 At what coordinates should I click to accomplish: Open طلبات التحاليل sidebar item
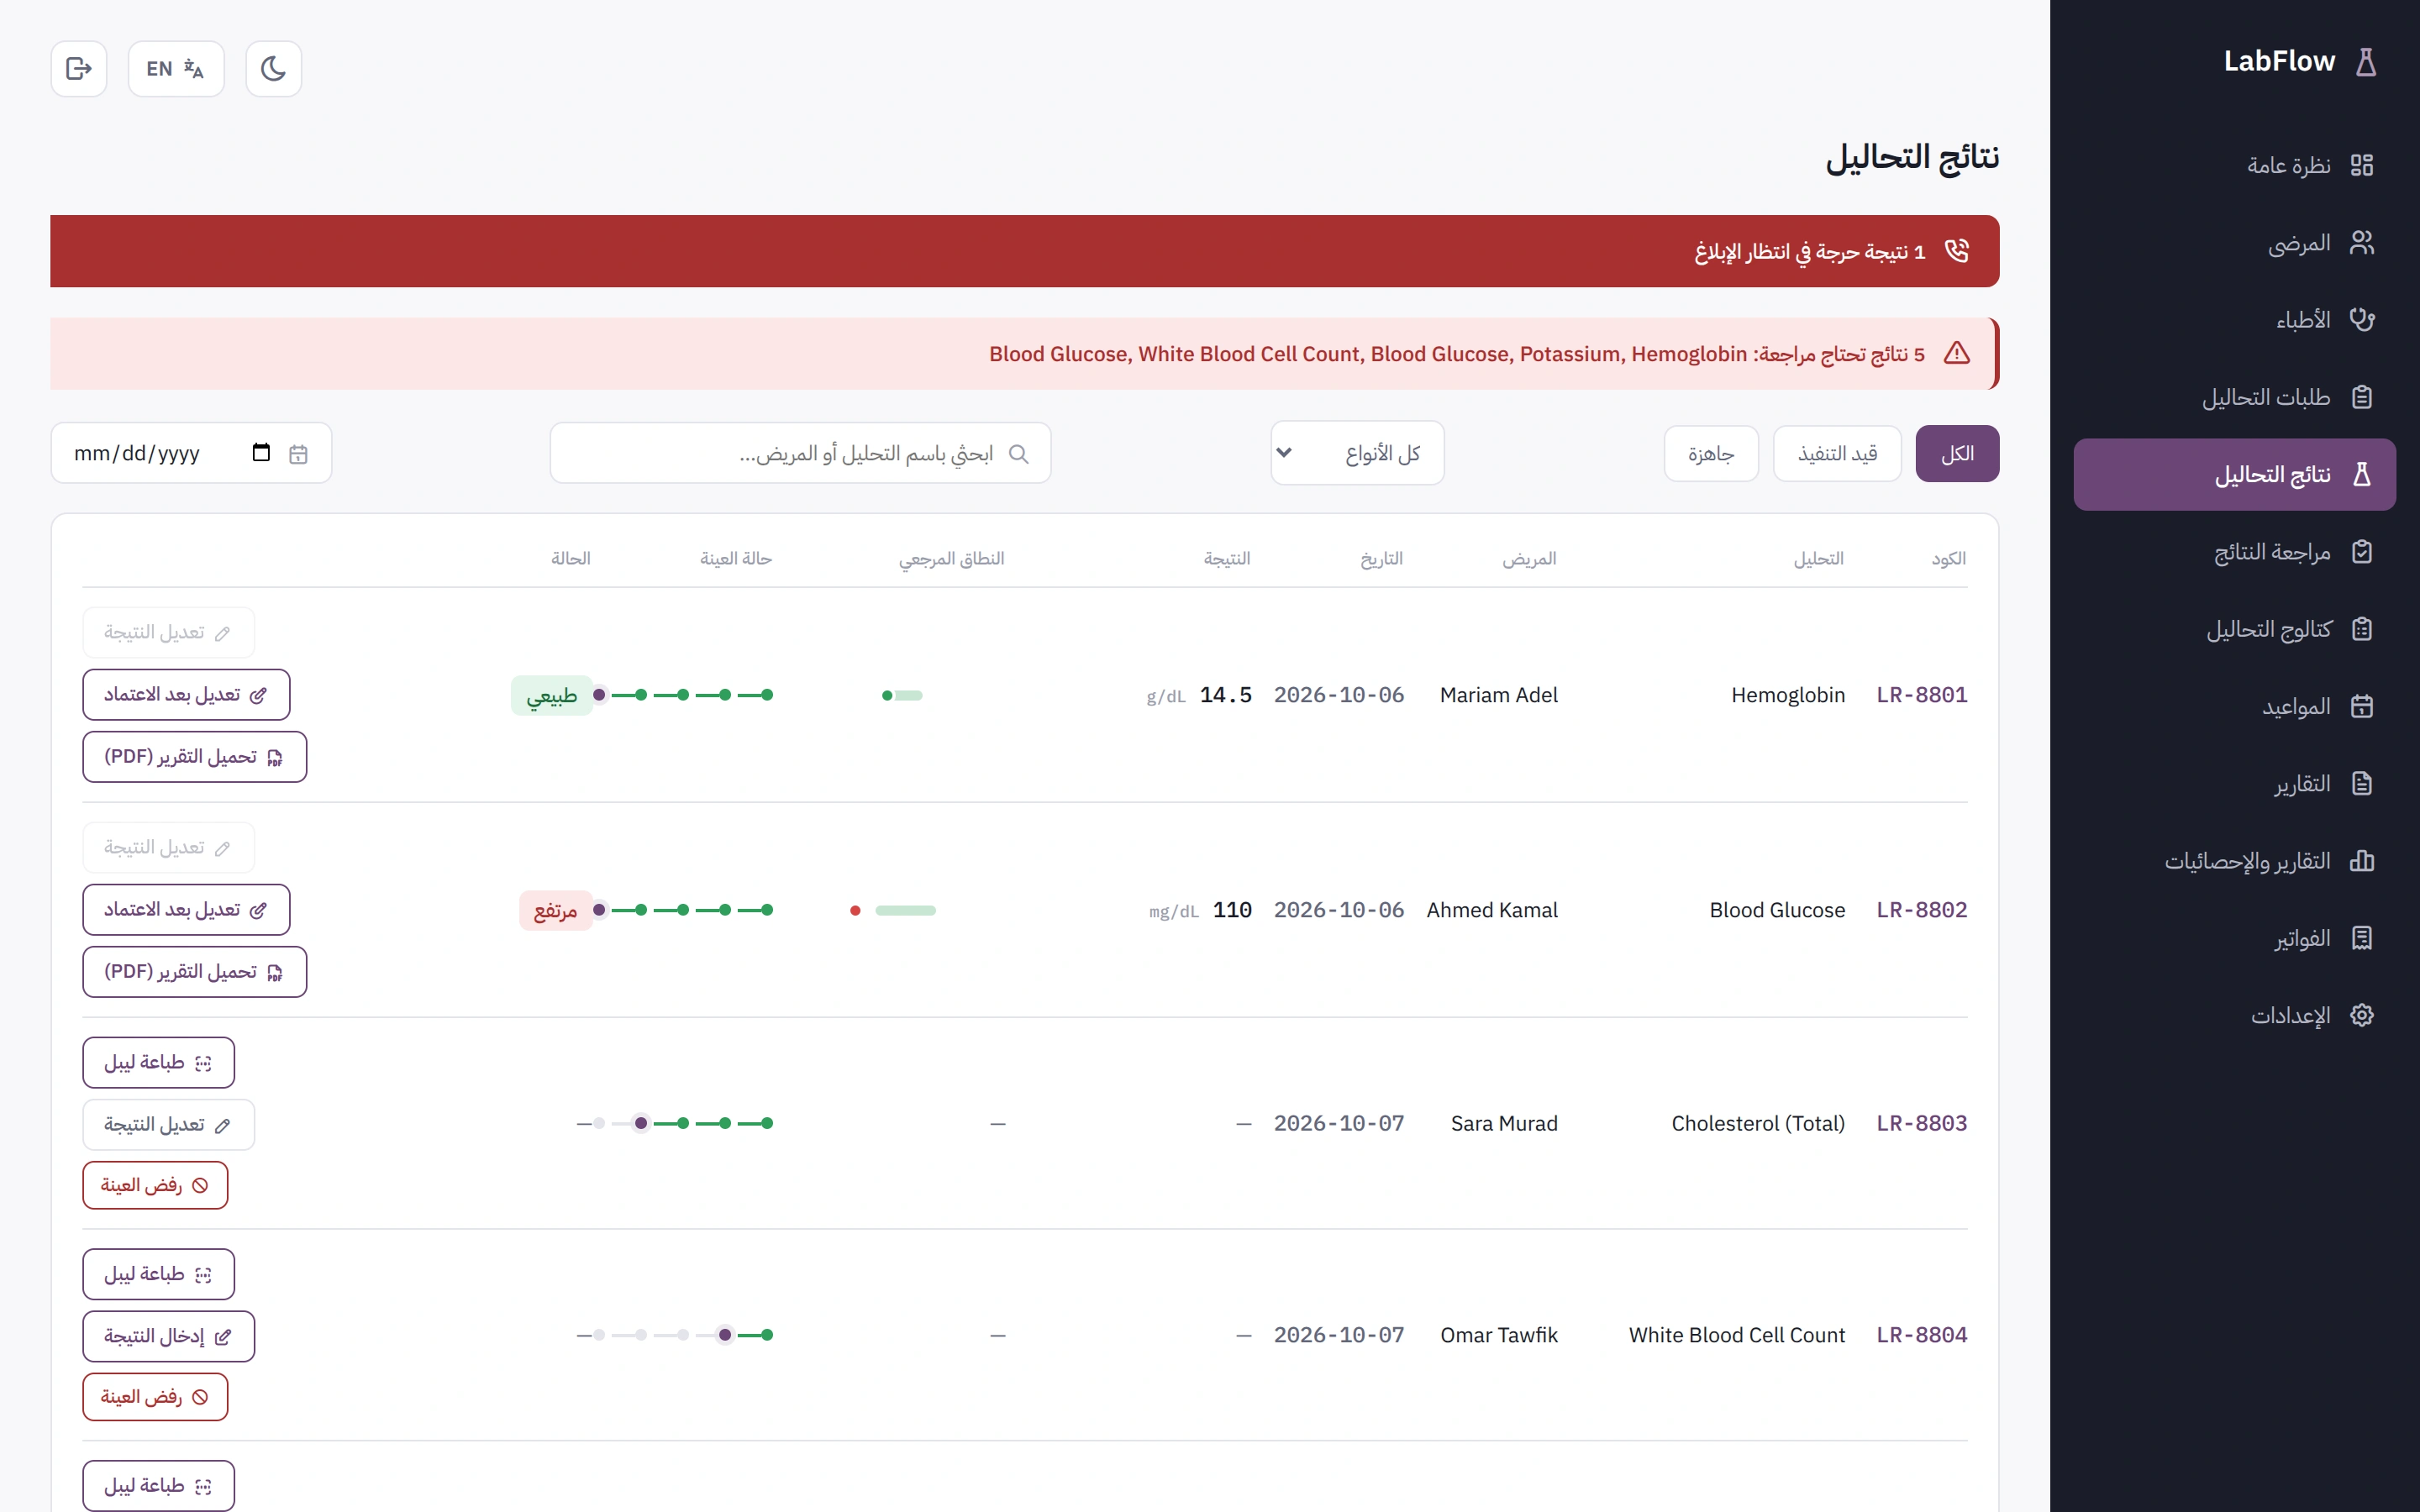point(2234,397)
